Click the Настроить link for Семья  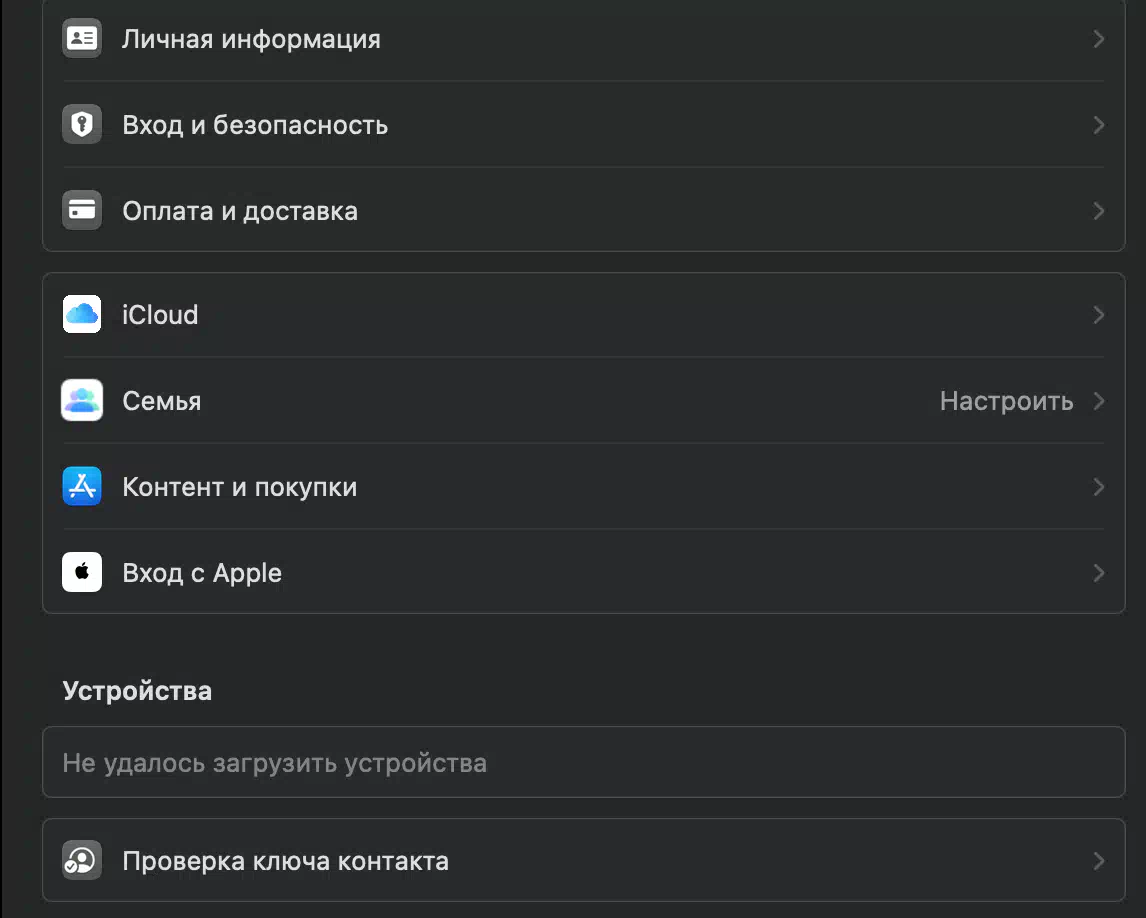point(1006,401)
